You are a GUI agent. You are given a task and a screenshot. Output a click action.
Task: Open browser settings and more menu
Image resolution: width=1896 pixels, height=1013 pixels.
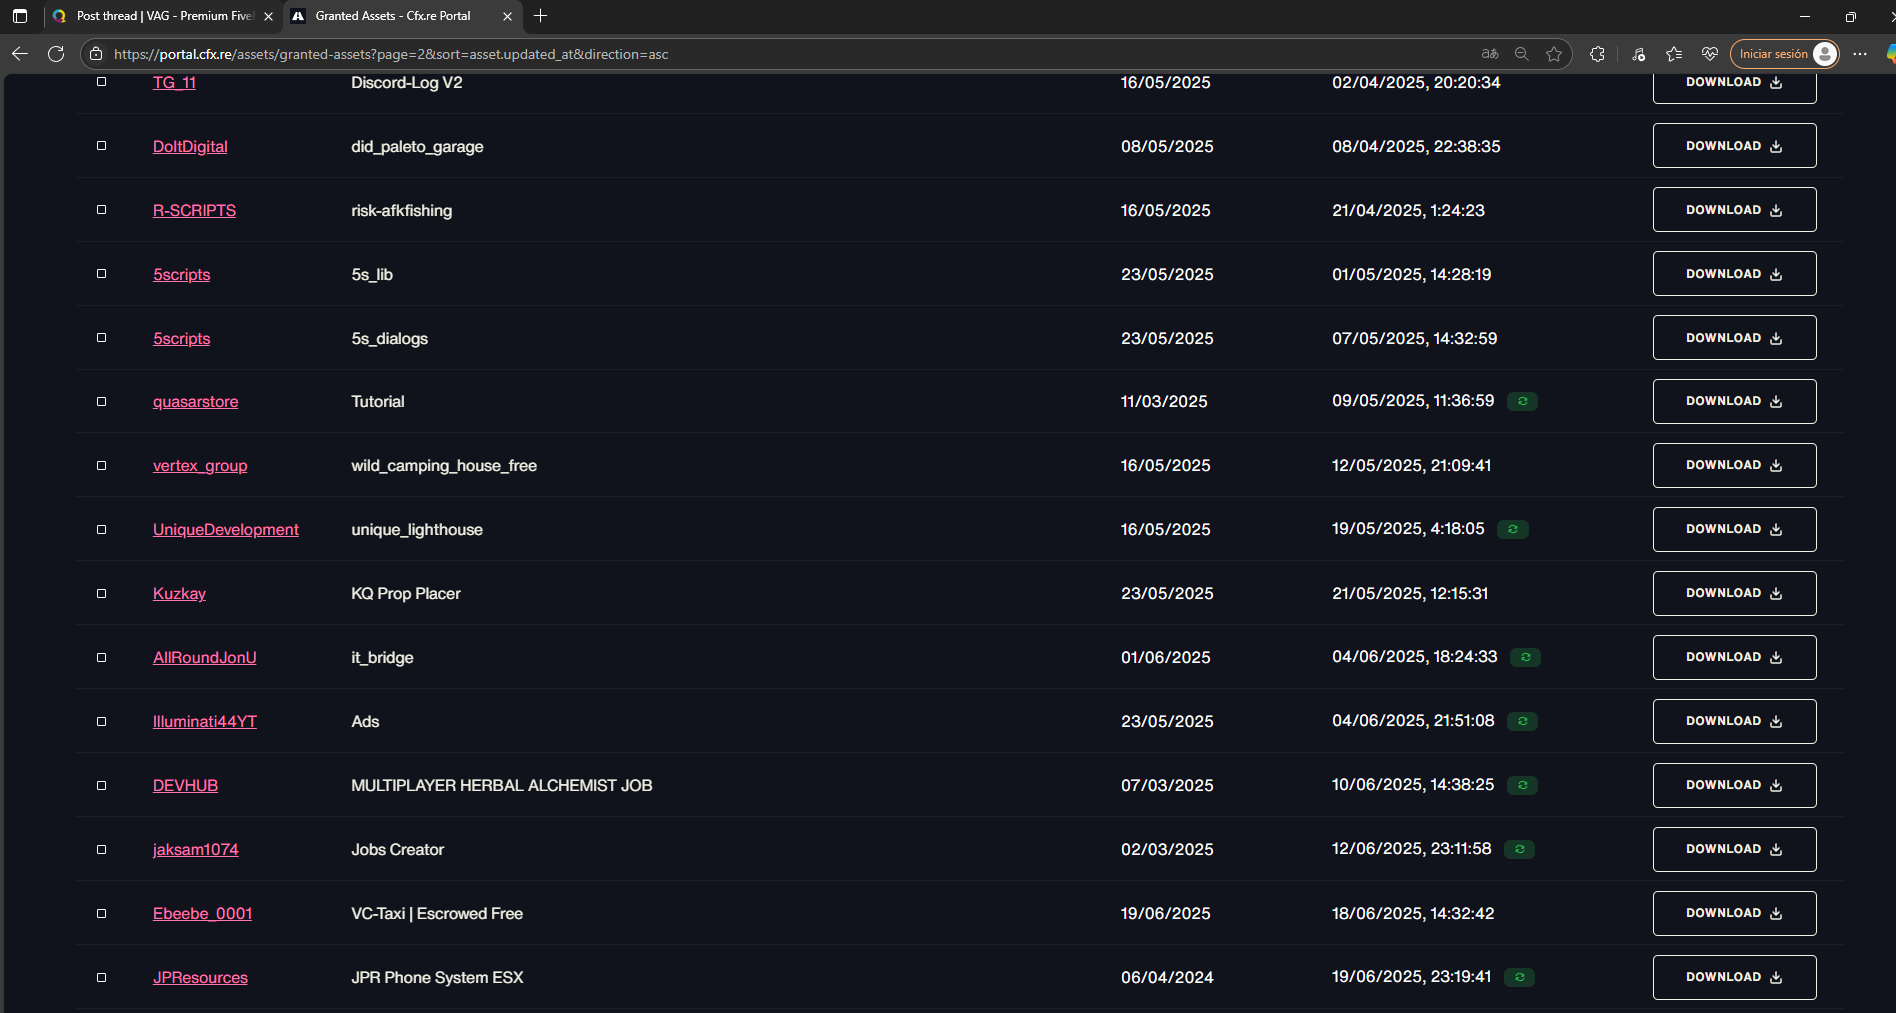[x=1860, y=54]
